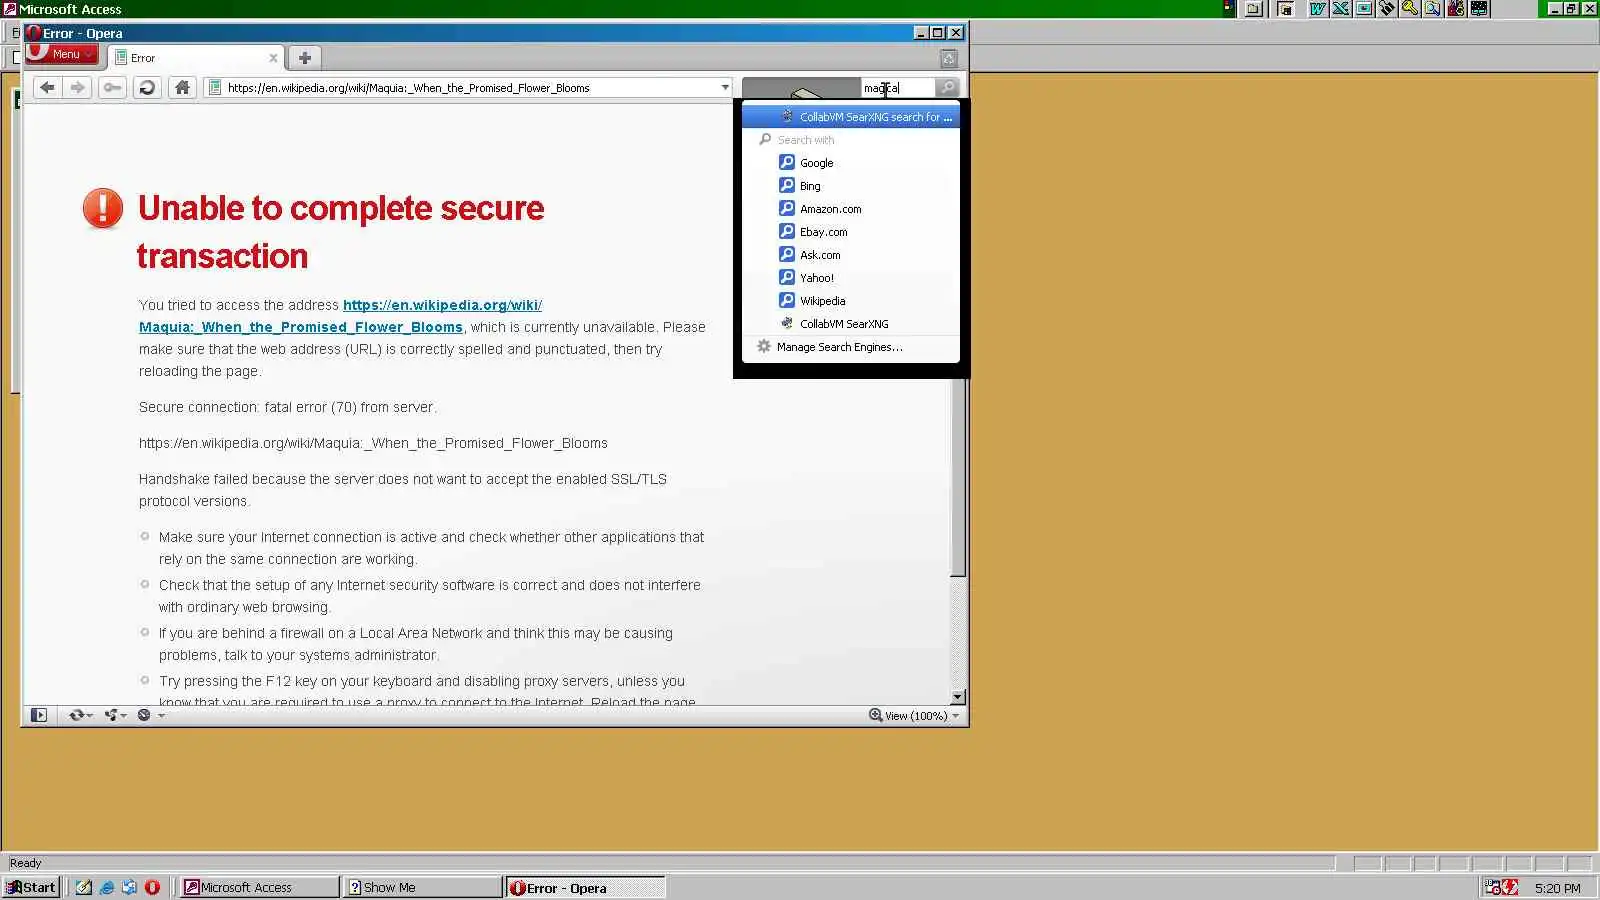1600x900 pixels.
Task: Click the Wikipedia Maquia URL hyperlink
Action: 341,316
